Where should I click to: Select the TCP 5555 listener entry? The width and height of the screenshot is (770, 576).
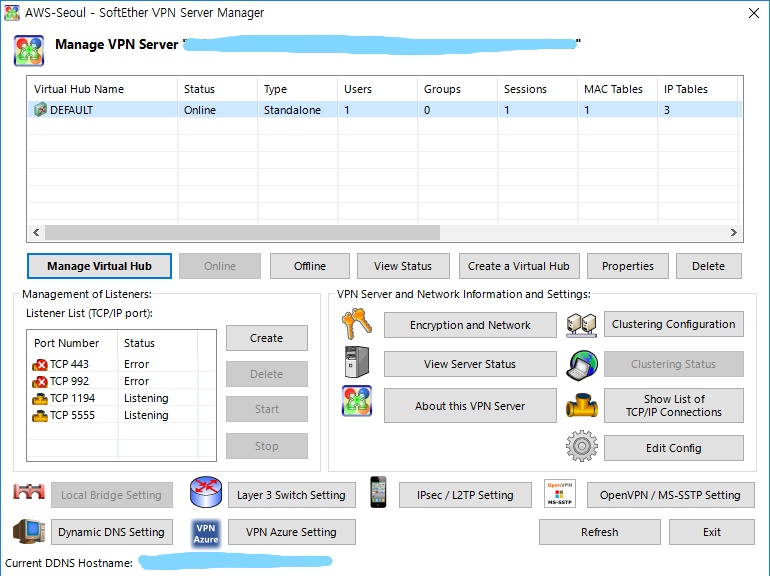[72, 415]
